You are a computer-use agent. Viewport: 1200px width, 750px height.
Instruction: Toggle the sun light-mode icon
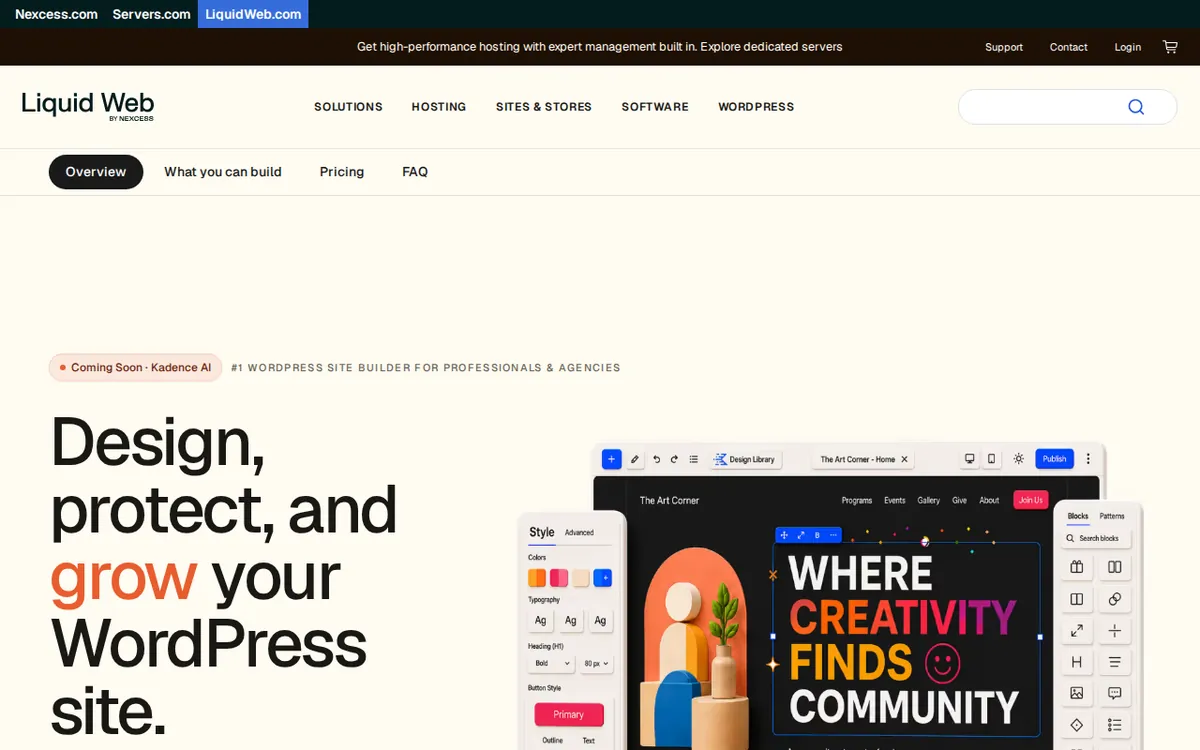[x=1018, y=459]
